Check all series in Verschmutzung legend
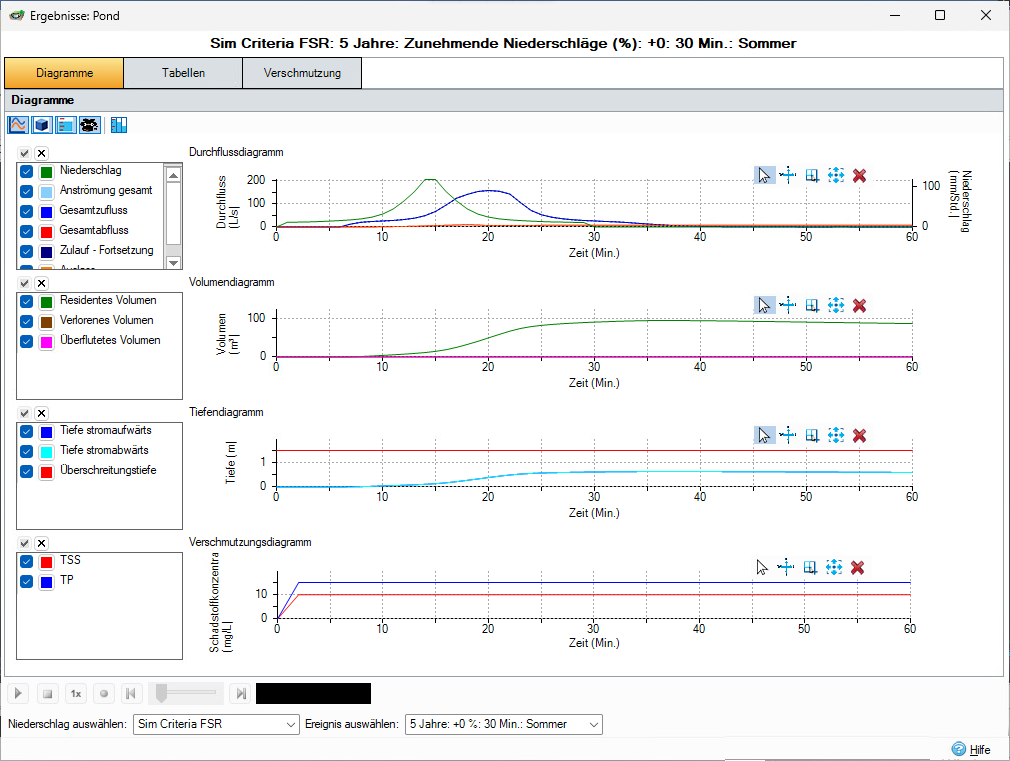The height and width of the screenshot is (761, 1010). [x=24, y=544]
